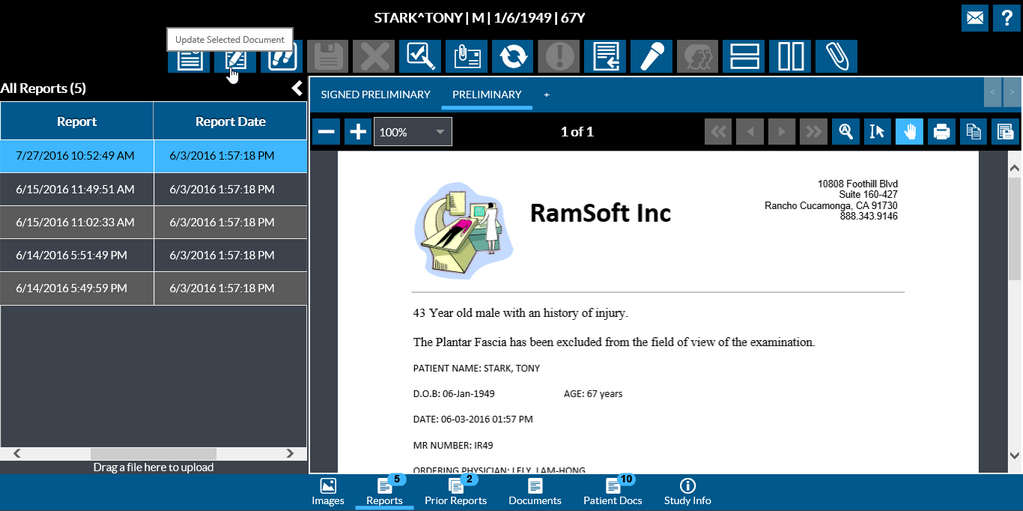The height and width of the screenshot is (511, 1023).
Task: Toggle the text select cursor tool
Action: click(x=877, y=132)
